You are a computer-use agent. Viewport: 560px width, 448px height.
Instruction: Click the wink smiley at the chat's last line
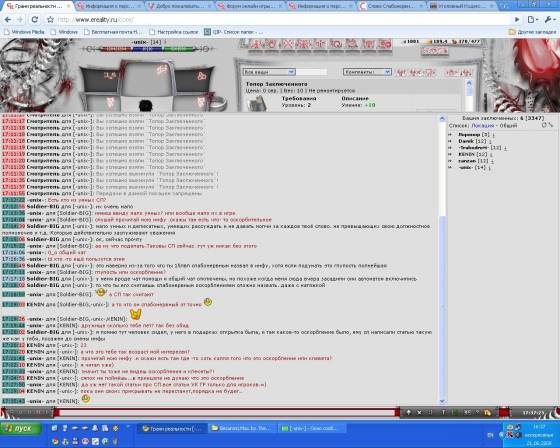(86, 398)
